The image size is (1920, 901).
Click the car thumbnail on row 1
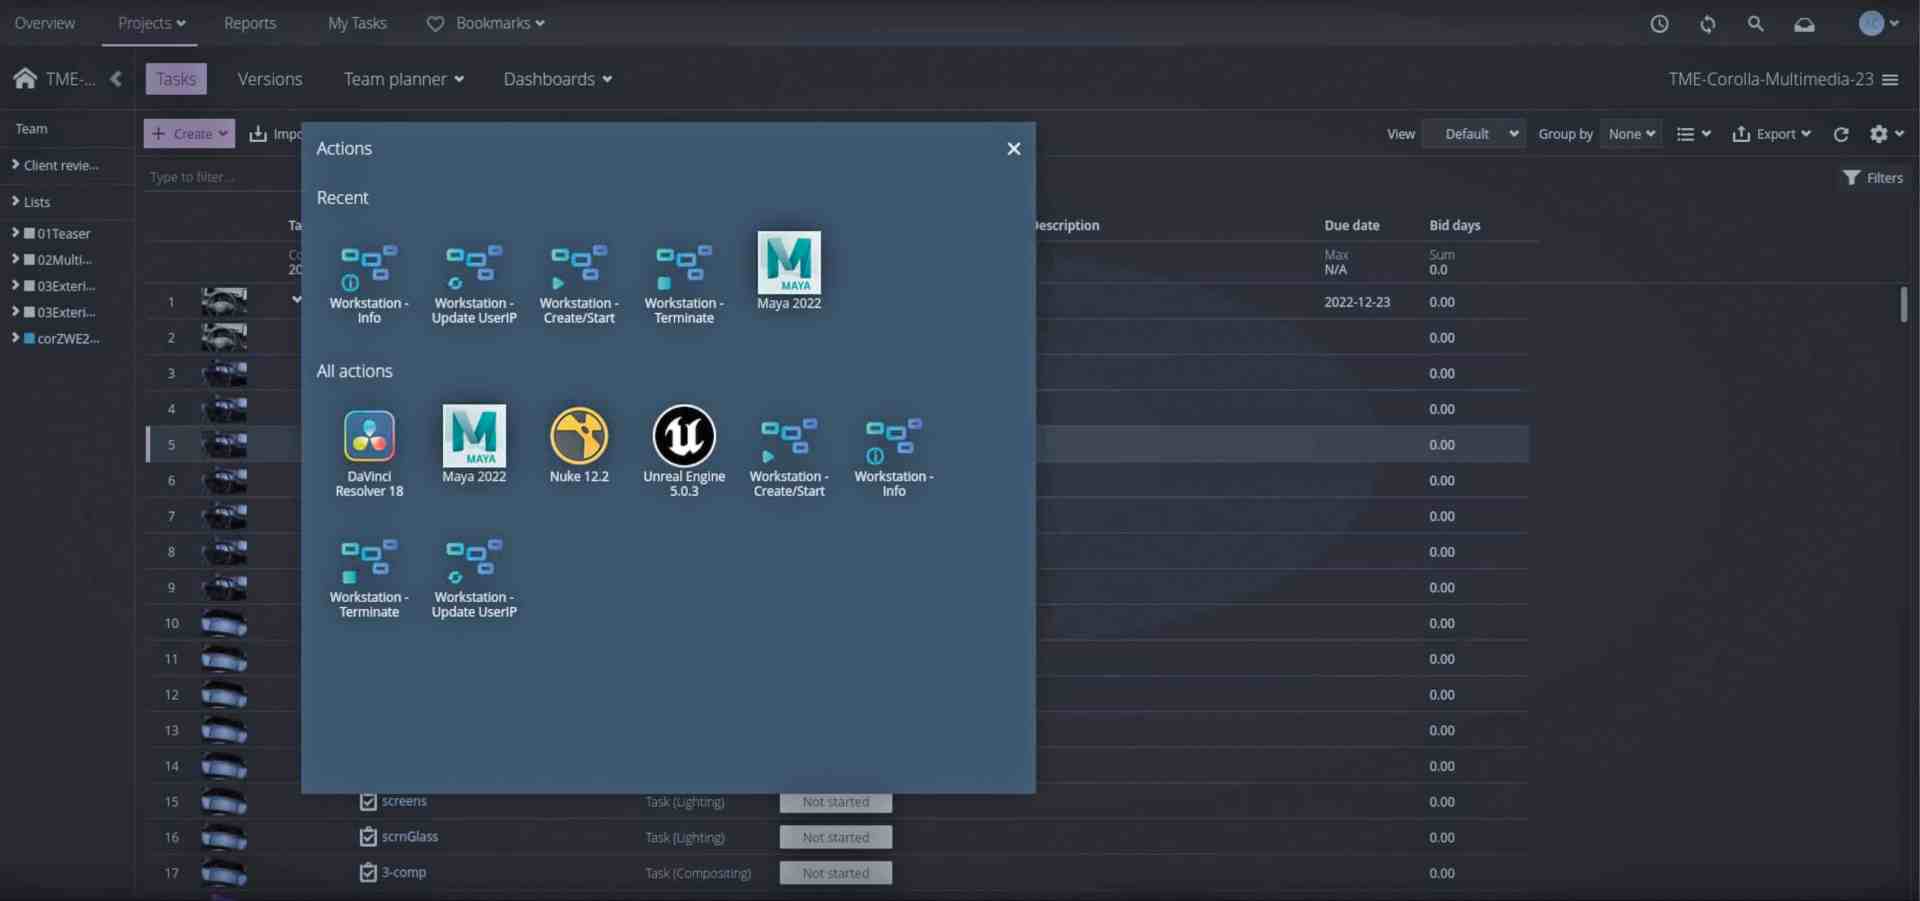tap(225, 301)
